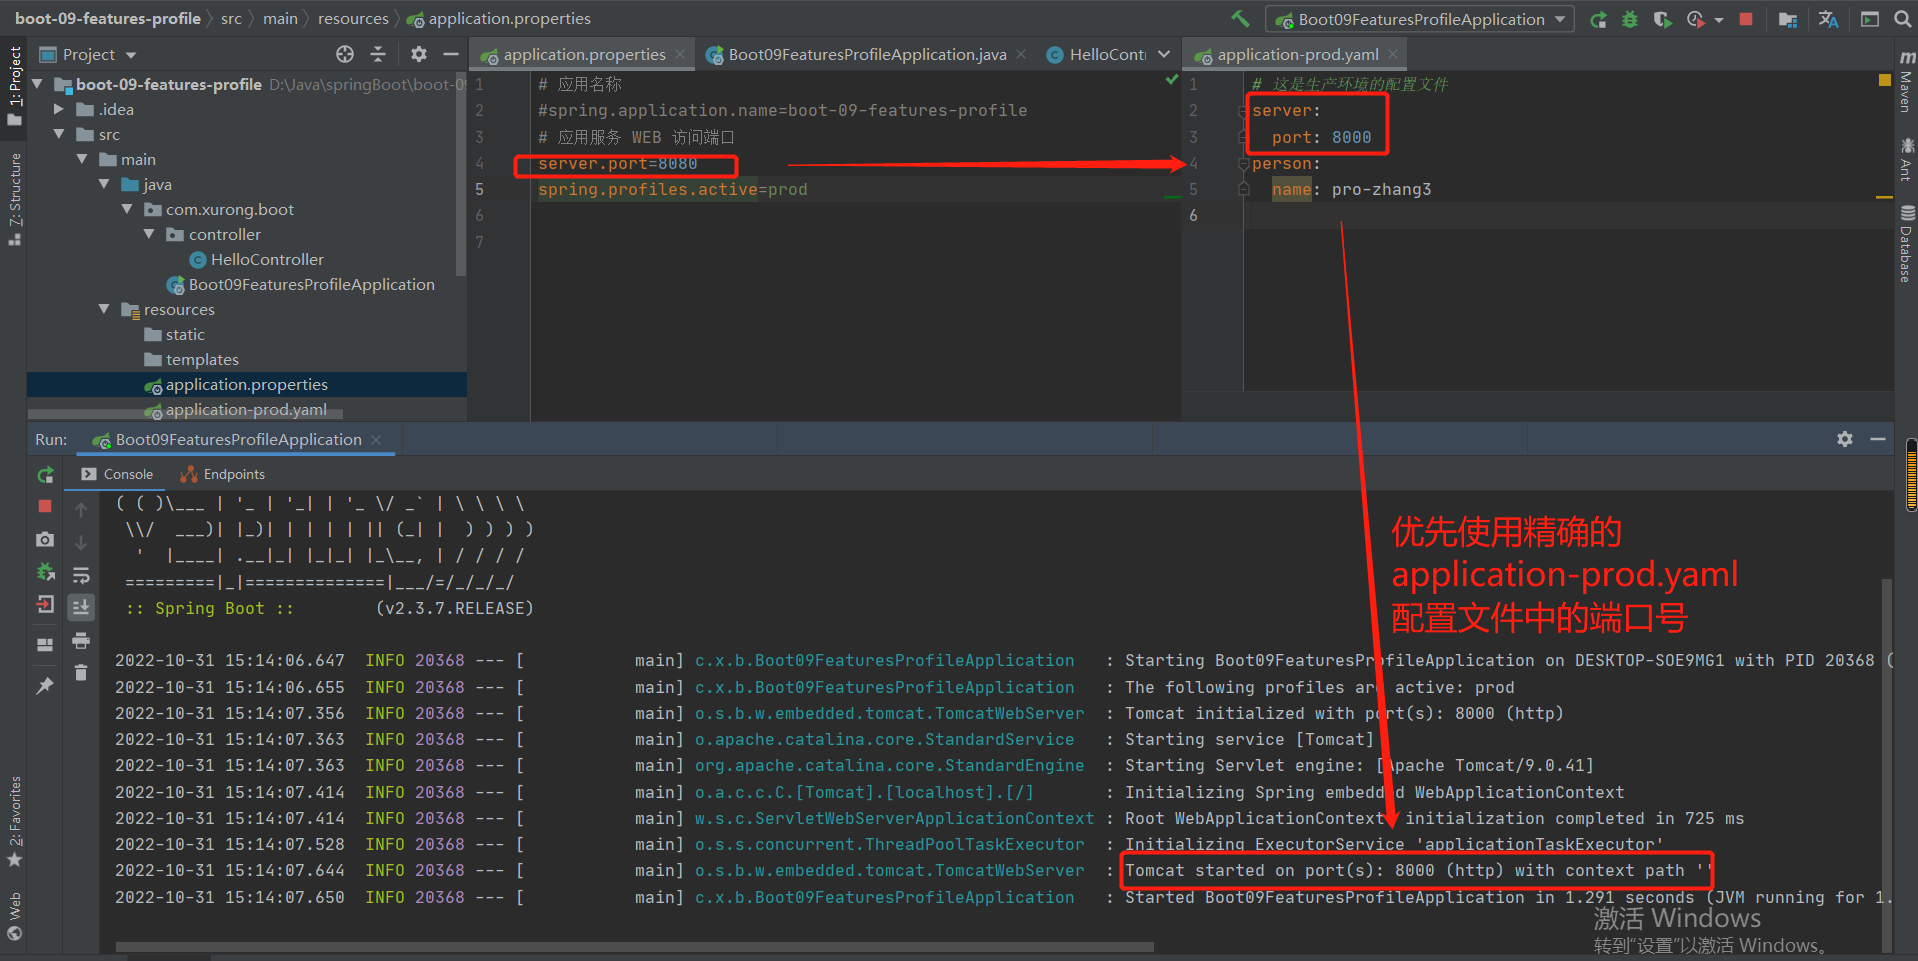Open hidden editor tabs dropdown arrow
Screen dimensions: 1918x961
click(1164, 54)
